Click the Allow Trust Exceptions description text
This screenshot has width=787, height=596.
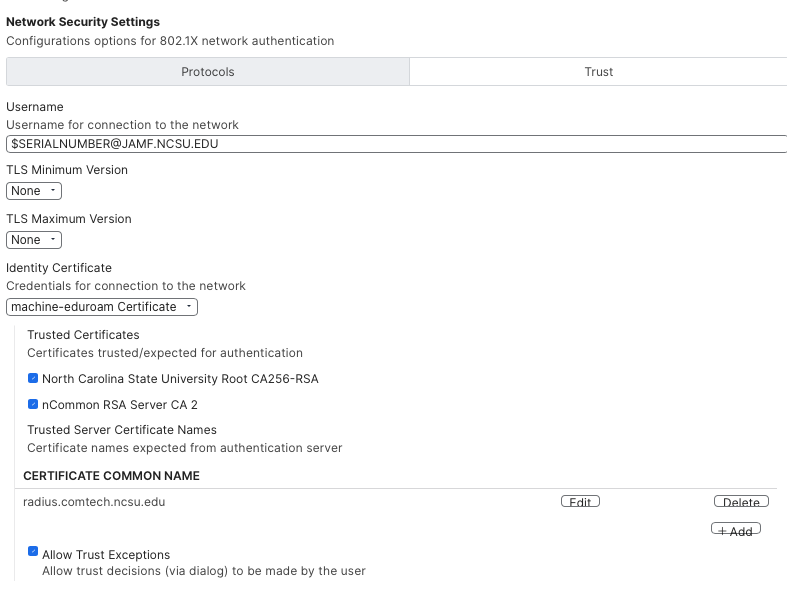coord(204,572)
